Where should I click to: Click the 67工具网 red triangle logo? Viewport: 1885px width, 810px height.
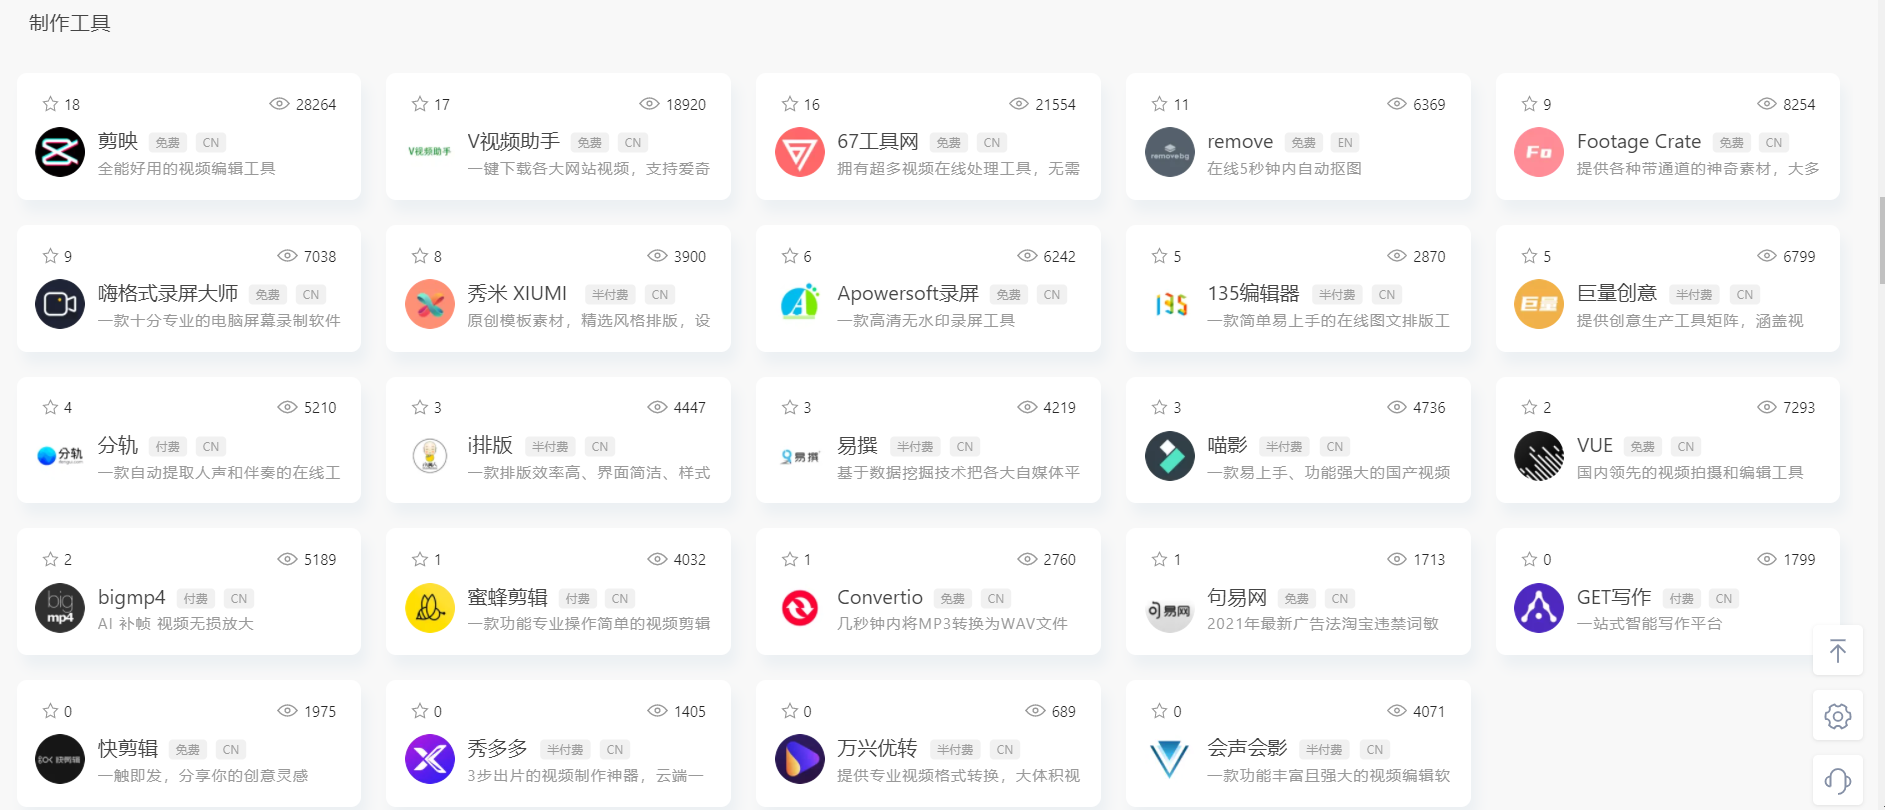coord(800,152)
